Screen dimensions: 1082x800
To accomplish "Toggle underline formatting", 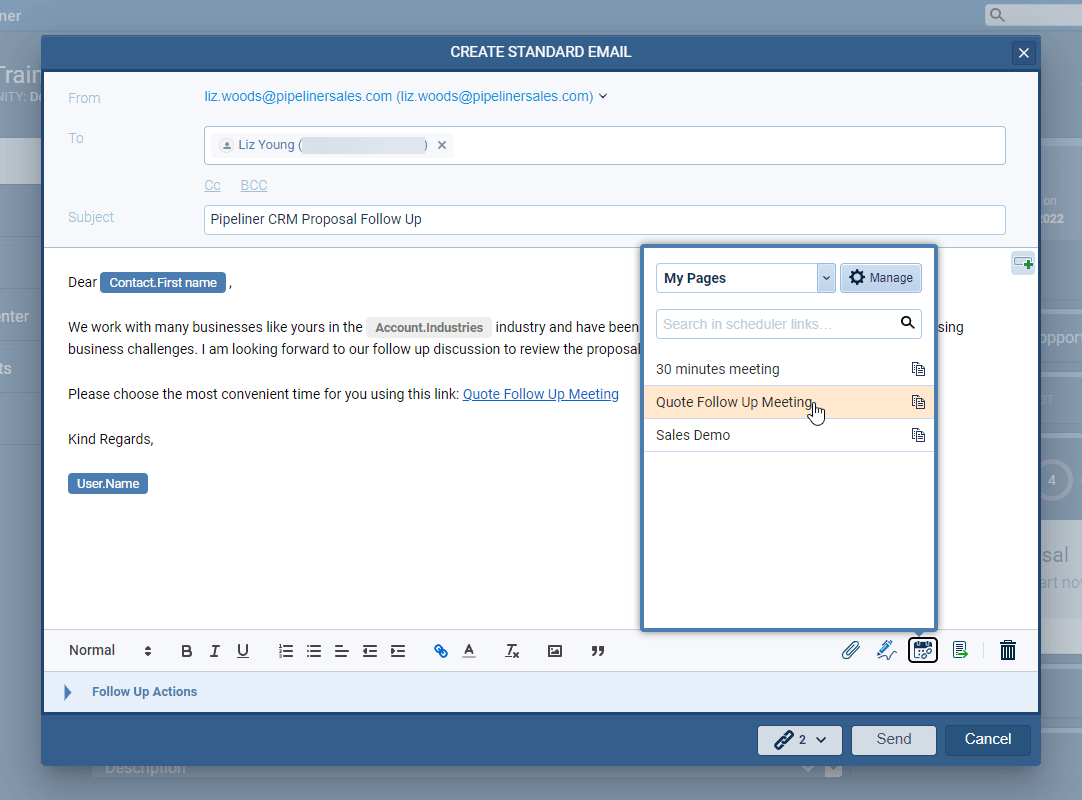I will [243, 651].
